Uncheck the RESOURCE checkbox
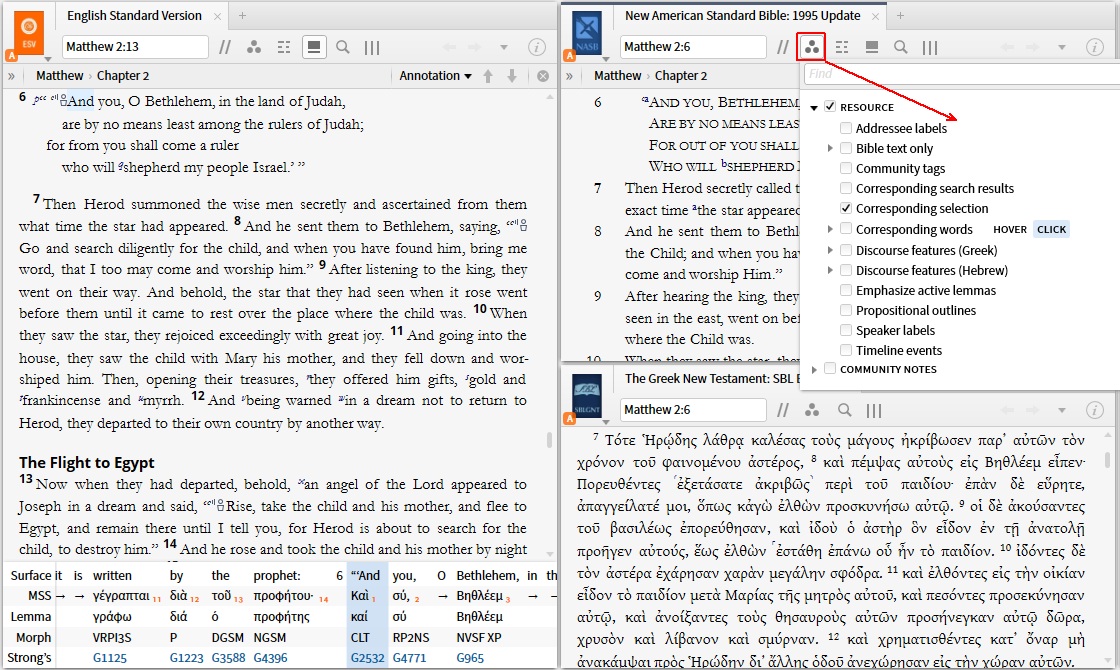Screen dimensions: 1120x670 tap(829, 106)
